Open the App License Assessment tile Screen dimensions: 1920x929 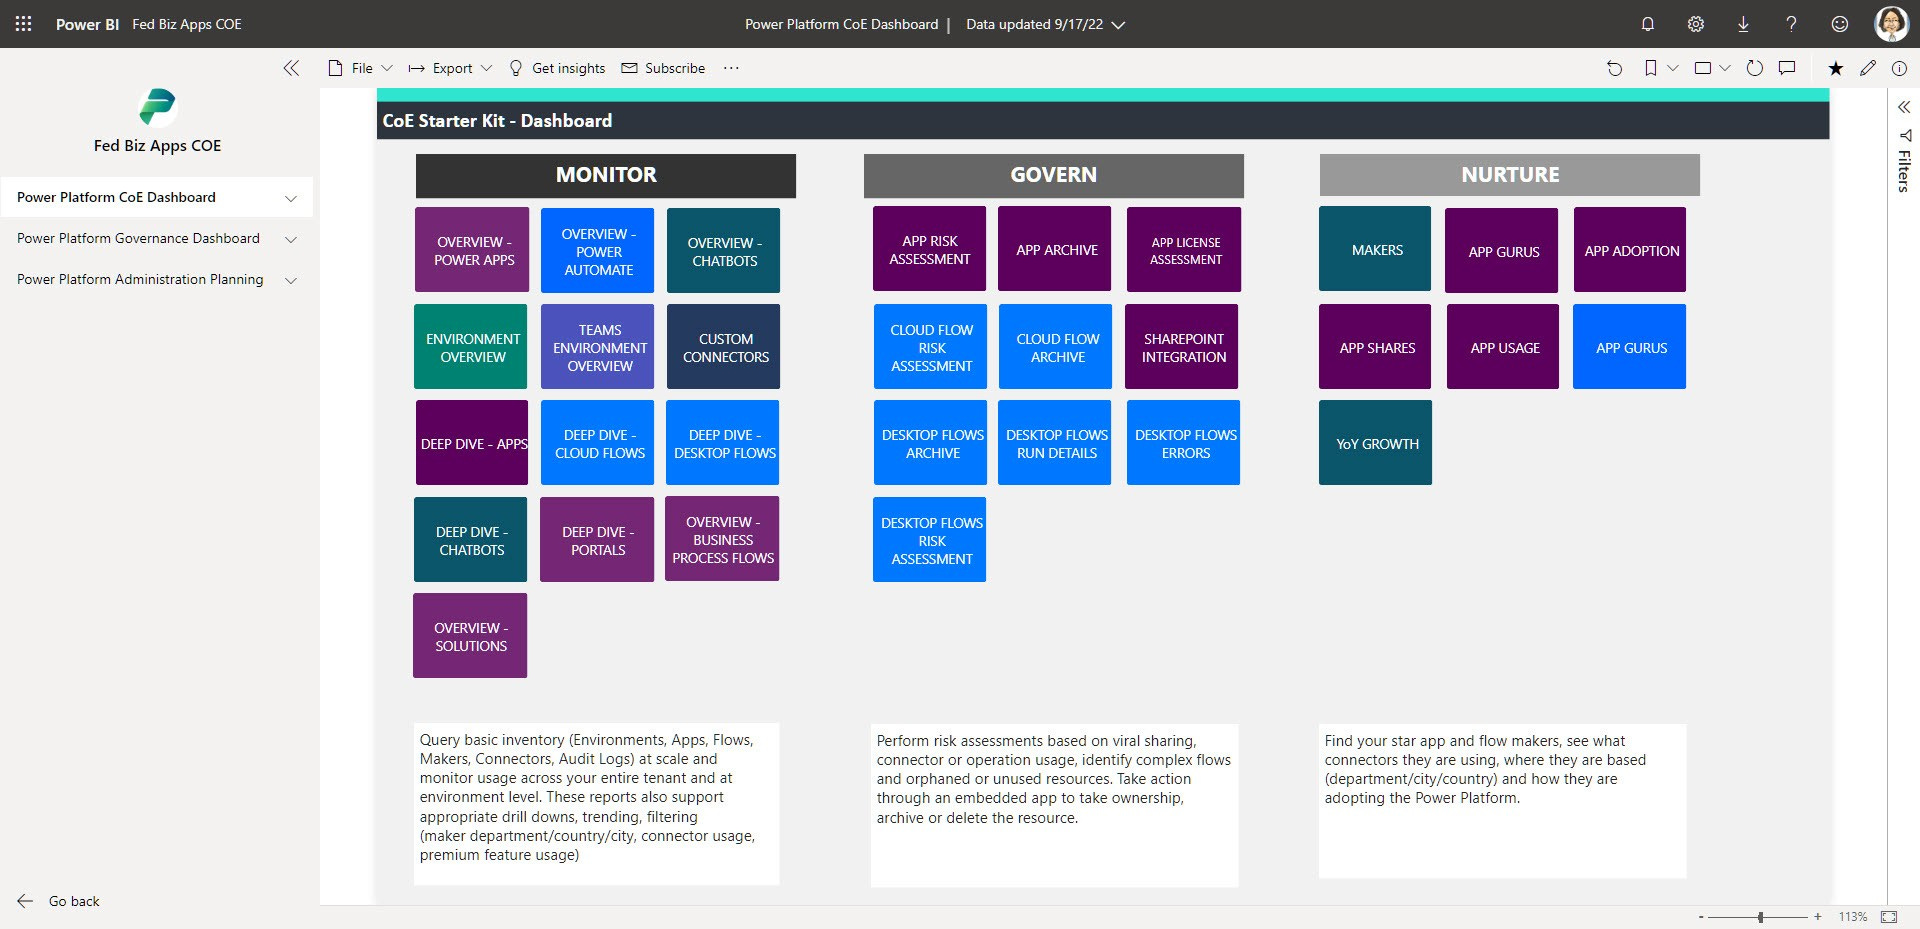tap(1184, 250)
